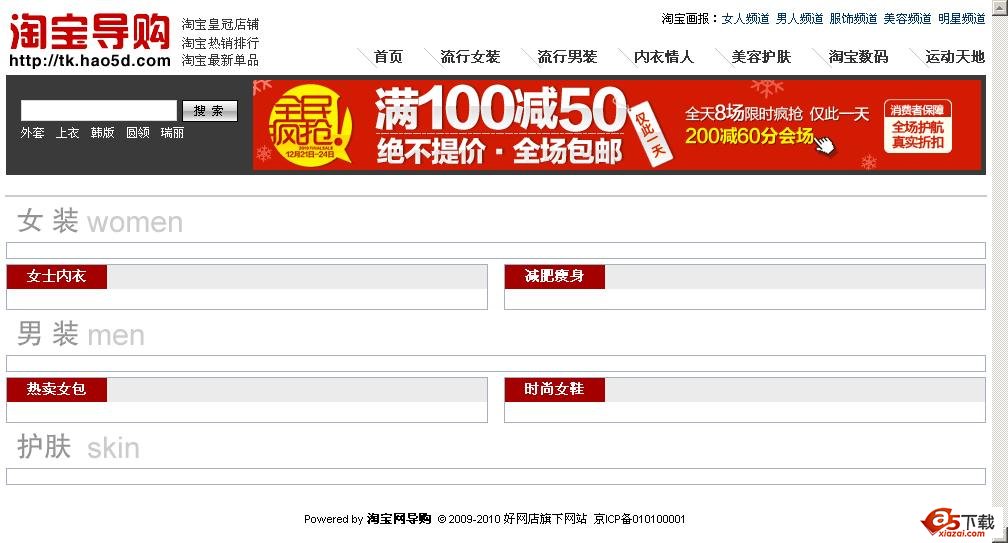Select the 淘宝数码 nav item
The image size is (1008, 543).
858,57
